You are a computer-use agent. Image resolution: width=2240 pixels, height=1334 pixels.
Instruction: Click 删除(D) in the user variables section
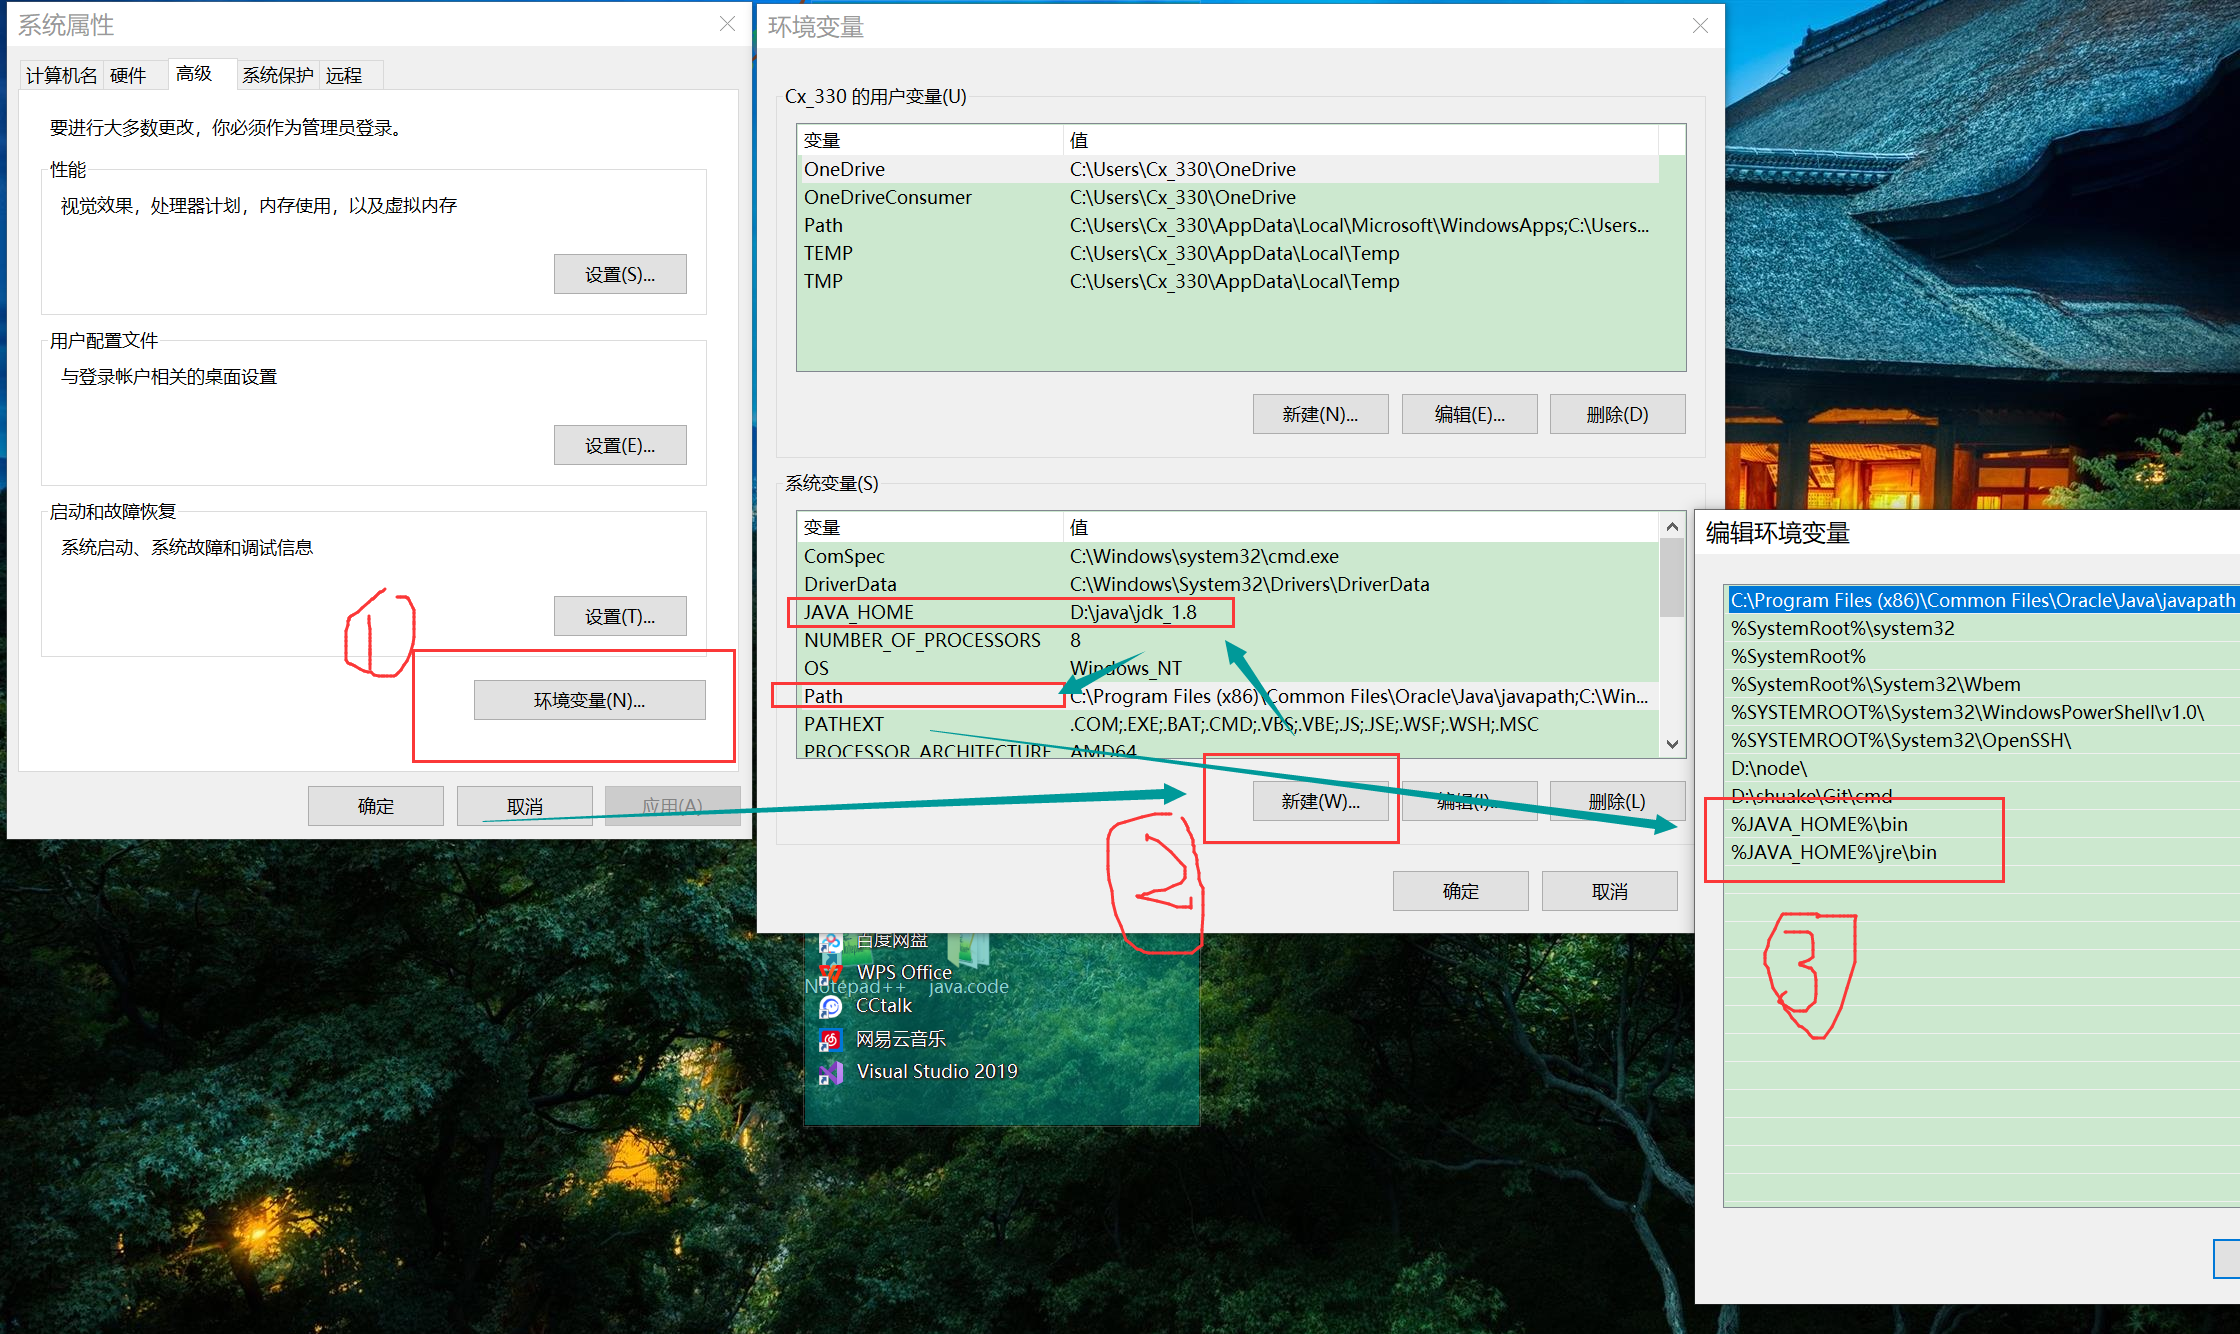click(1617, 414)
